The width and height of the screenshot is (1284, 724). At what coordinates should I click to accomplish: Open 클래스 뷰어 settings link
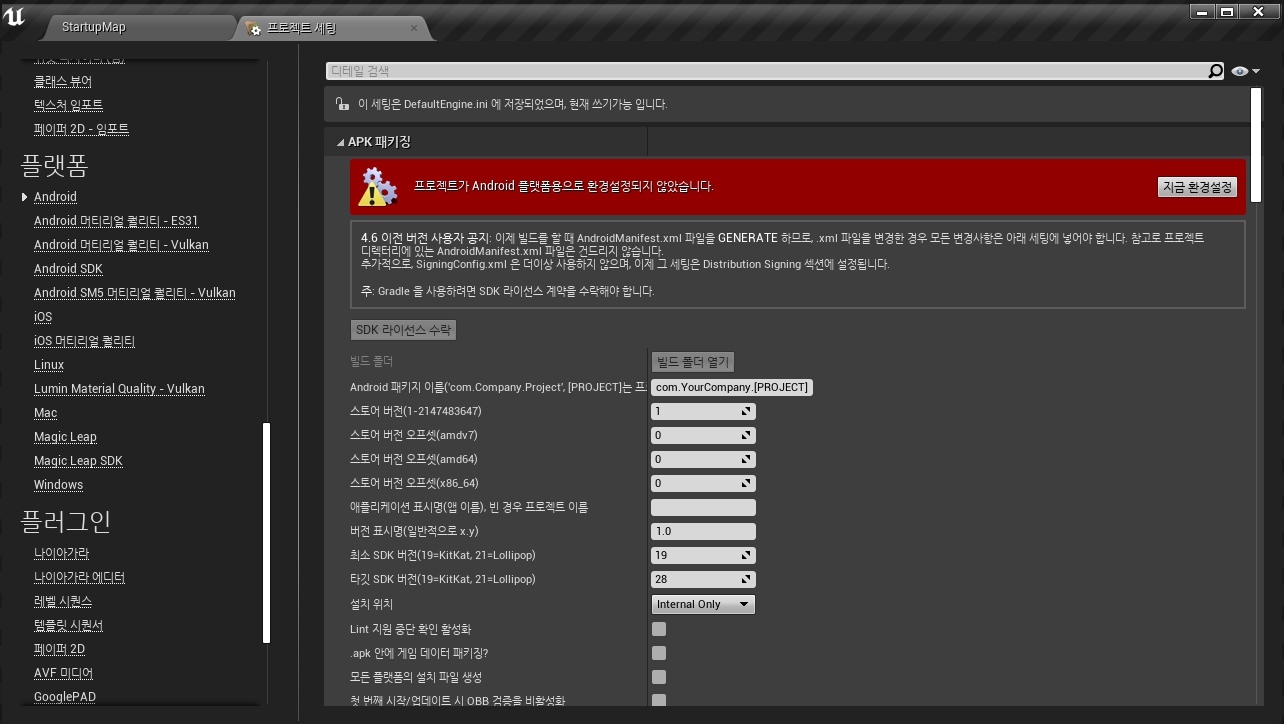[x=62, y=81]
